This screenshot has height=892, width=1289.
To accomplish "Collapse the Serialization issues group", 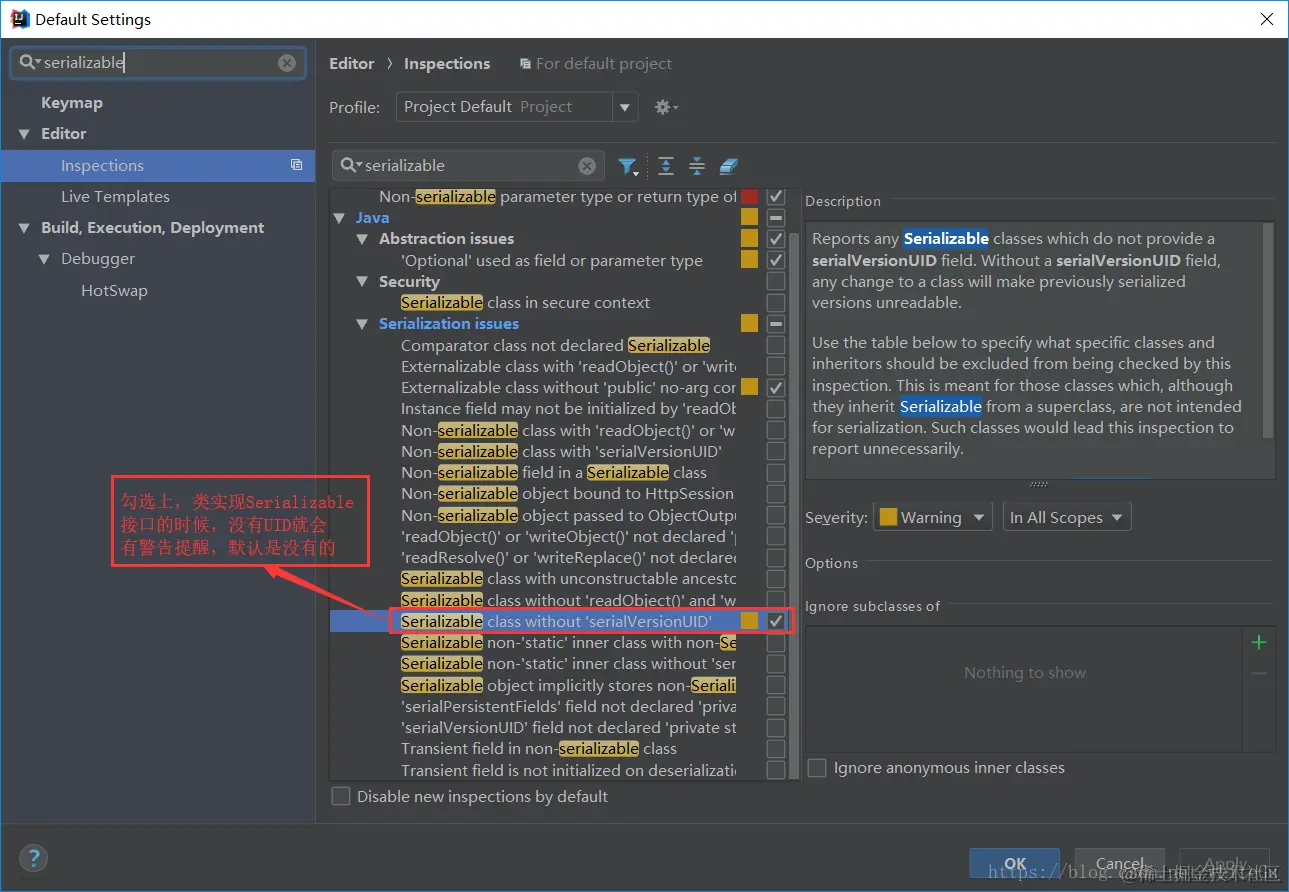I will (363, 324).
